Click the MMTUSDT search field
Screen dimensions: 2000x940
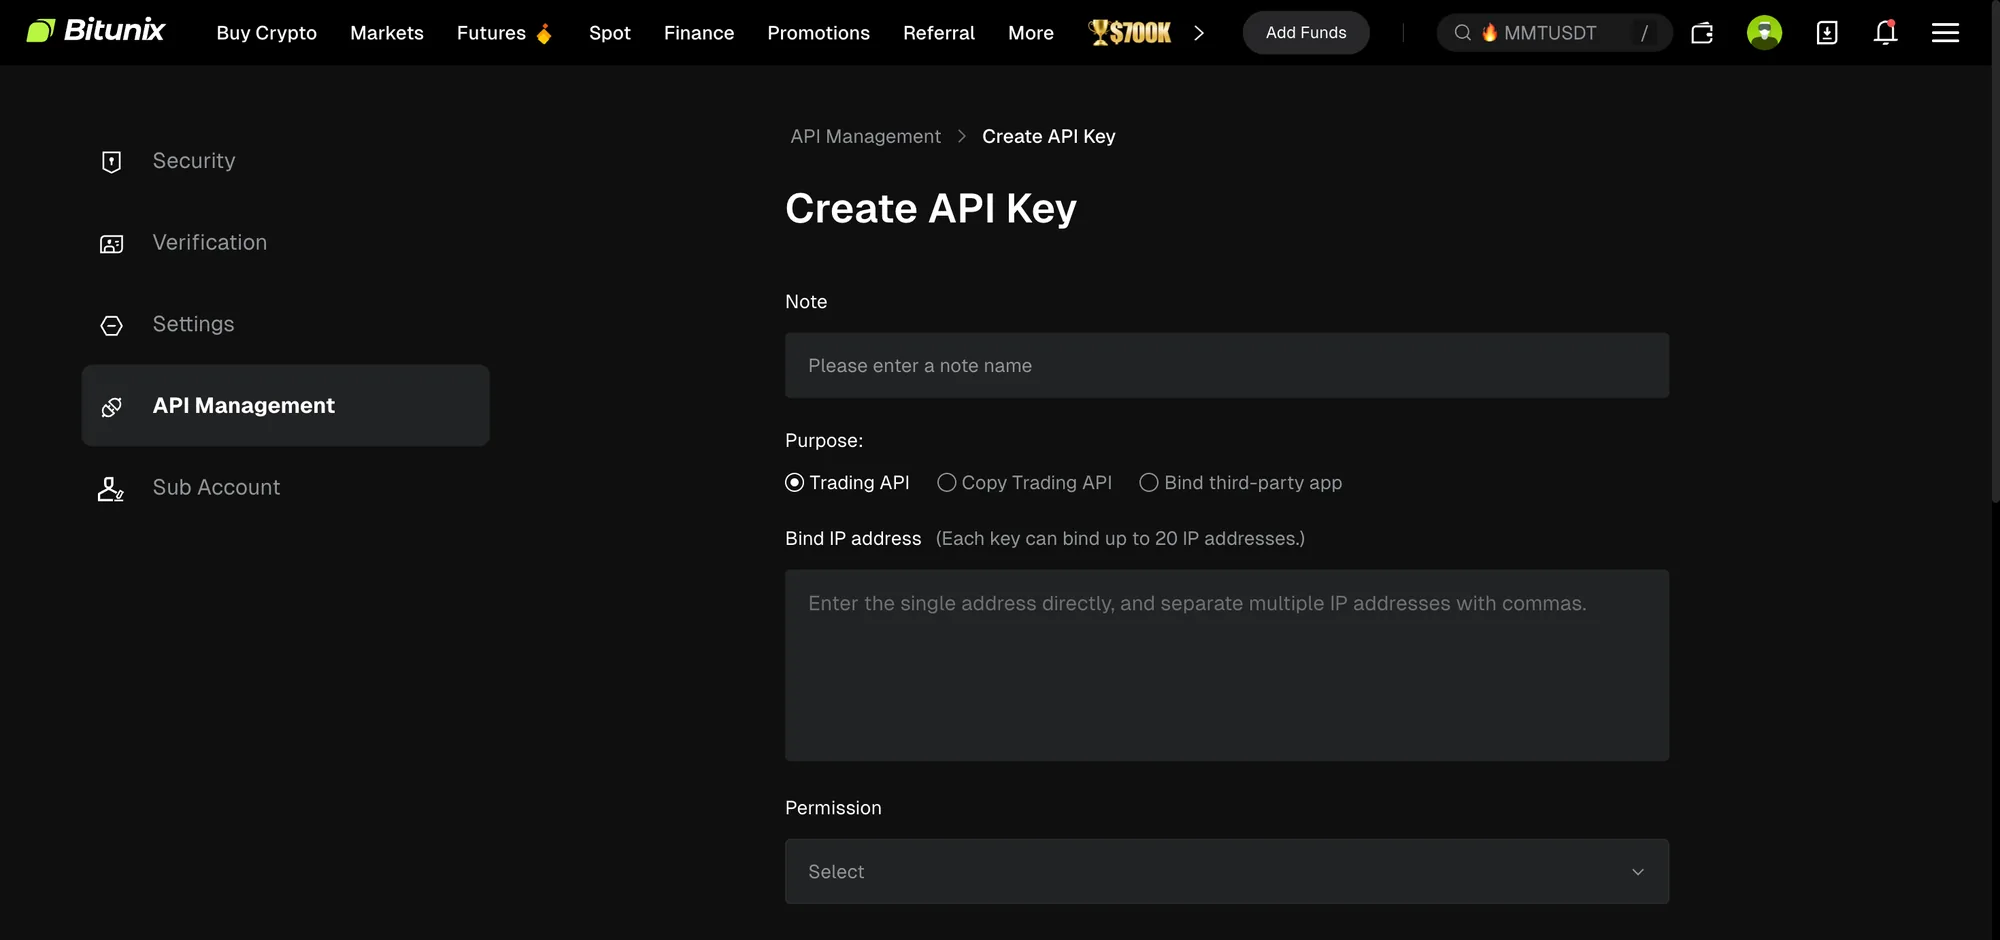coord(1554,33)
